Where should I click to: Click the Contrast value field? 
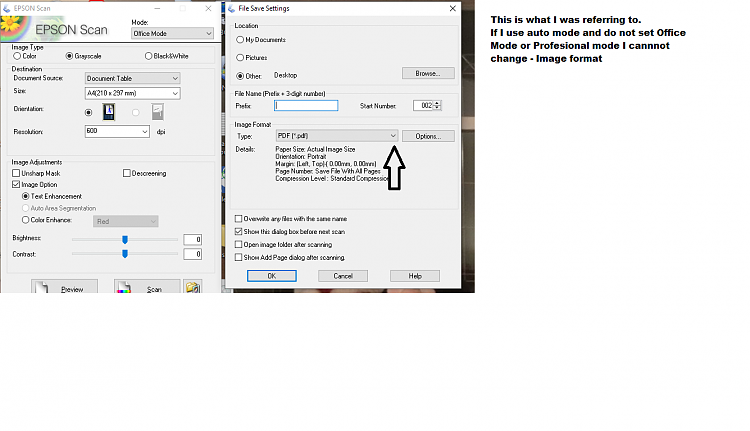pyautogui.click(x=193, y=254)
